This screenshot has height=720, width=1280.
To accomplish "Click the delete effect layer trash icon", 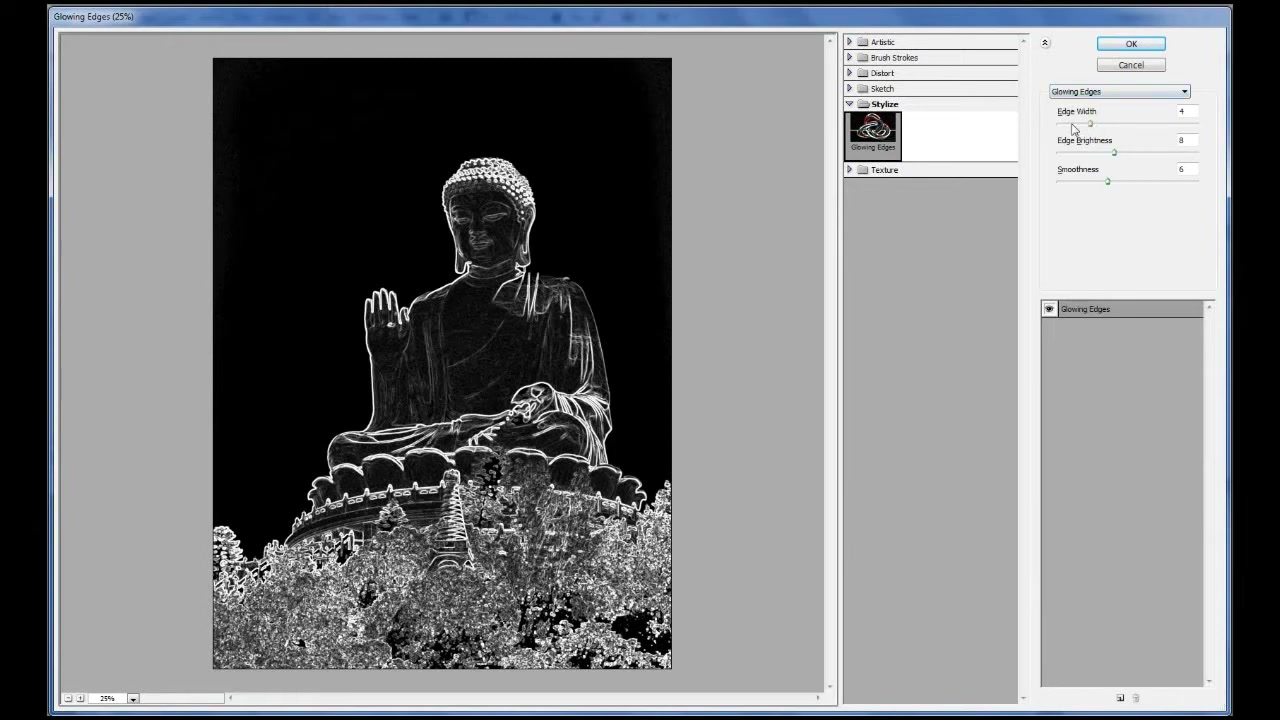I will (1136, 698).
